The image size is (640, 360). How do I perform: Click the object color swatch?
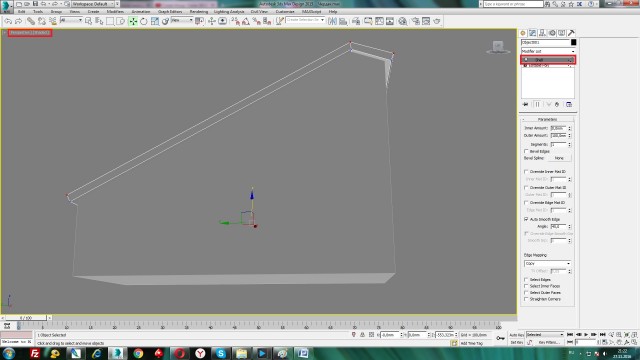coord(573,42)
